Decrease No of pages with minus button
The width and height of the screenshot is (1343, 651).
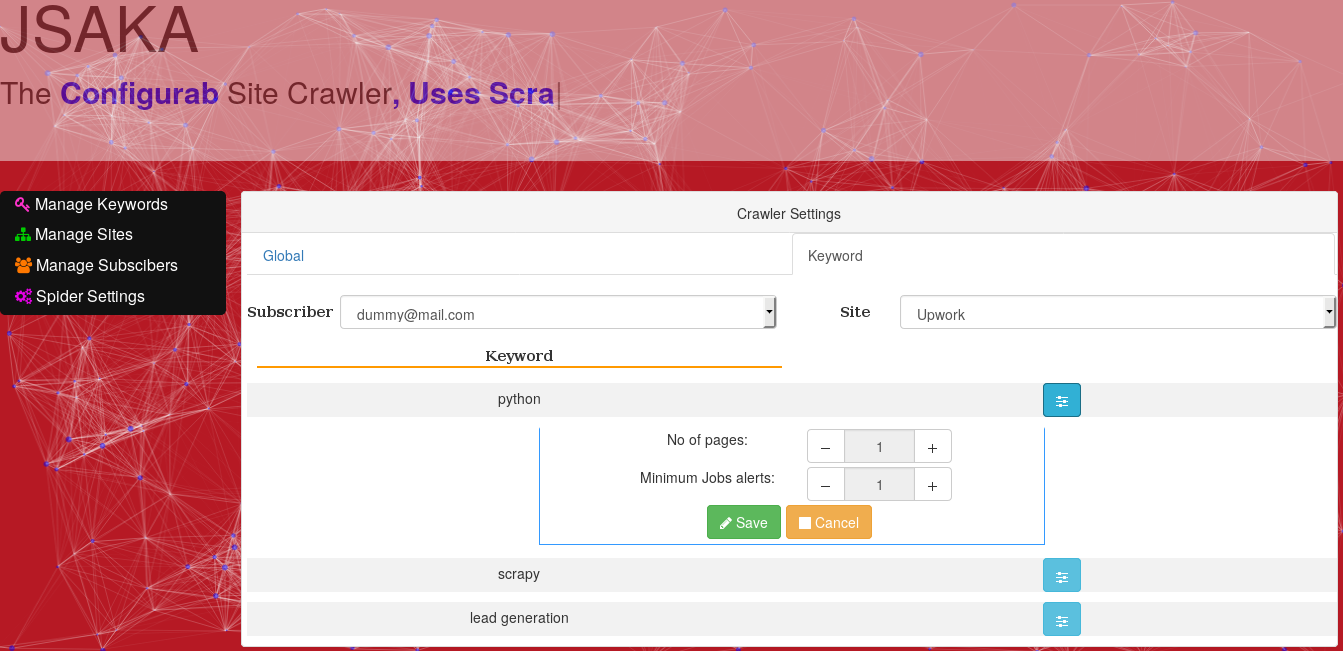[826, 447]
